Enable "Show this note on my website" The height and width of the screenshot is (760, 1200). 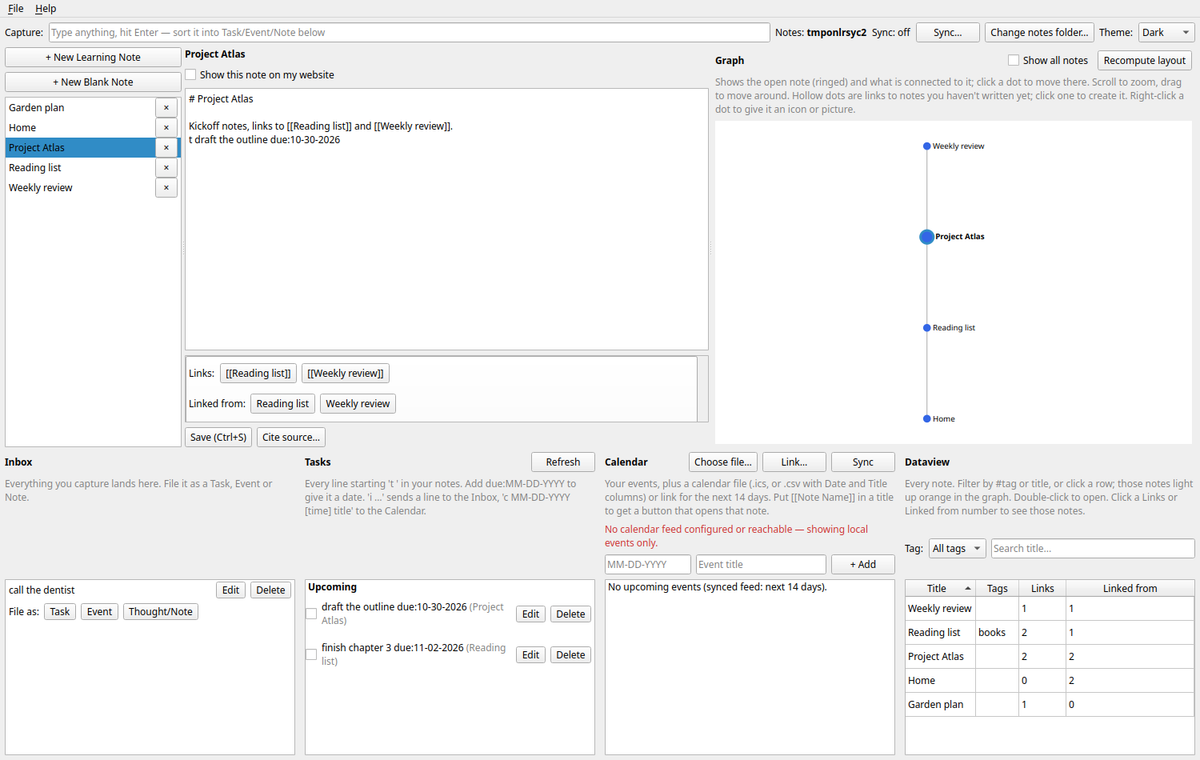point(191,75)
